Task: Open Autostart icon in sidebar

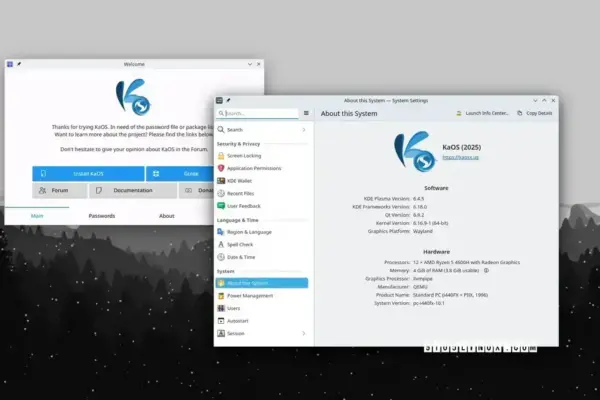Action: point(221,321)
